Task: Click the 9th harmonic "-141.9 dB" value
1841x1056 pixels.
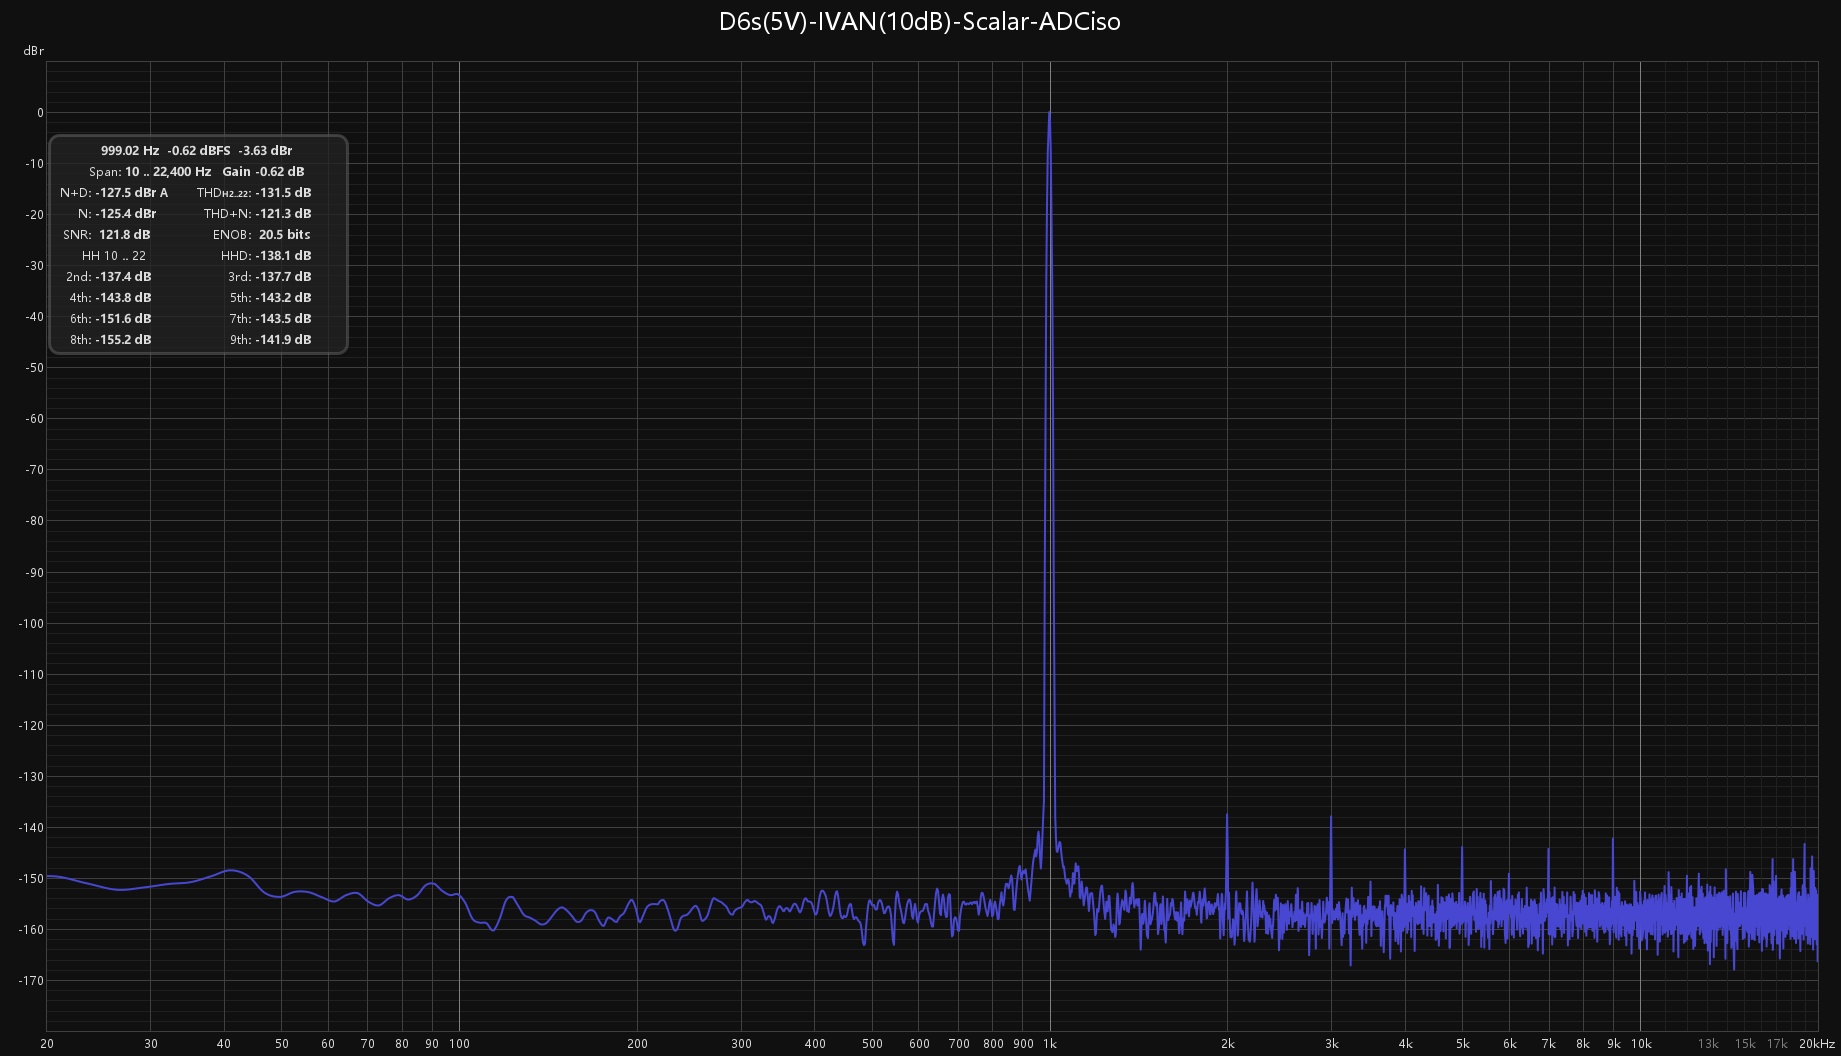Action: tap(283, 339)
